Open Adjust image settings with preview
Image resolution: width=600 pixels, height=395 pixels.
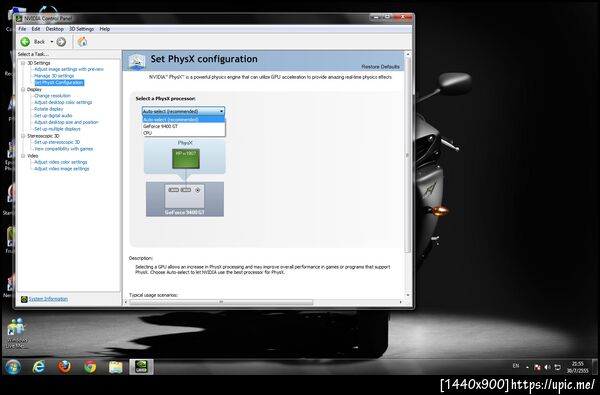pos(69,69)
